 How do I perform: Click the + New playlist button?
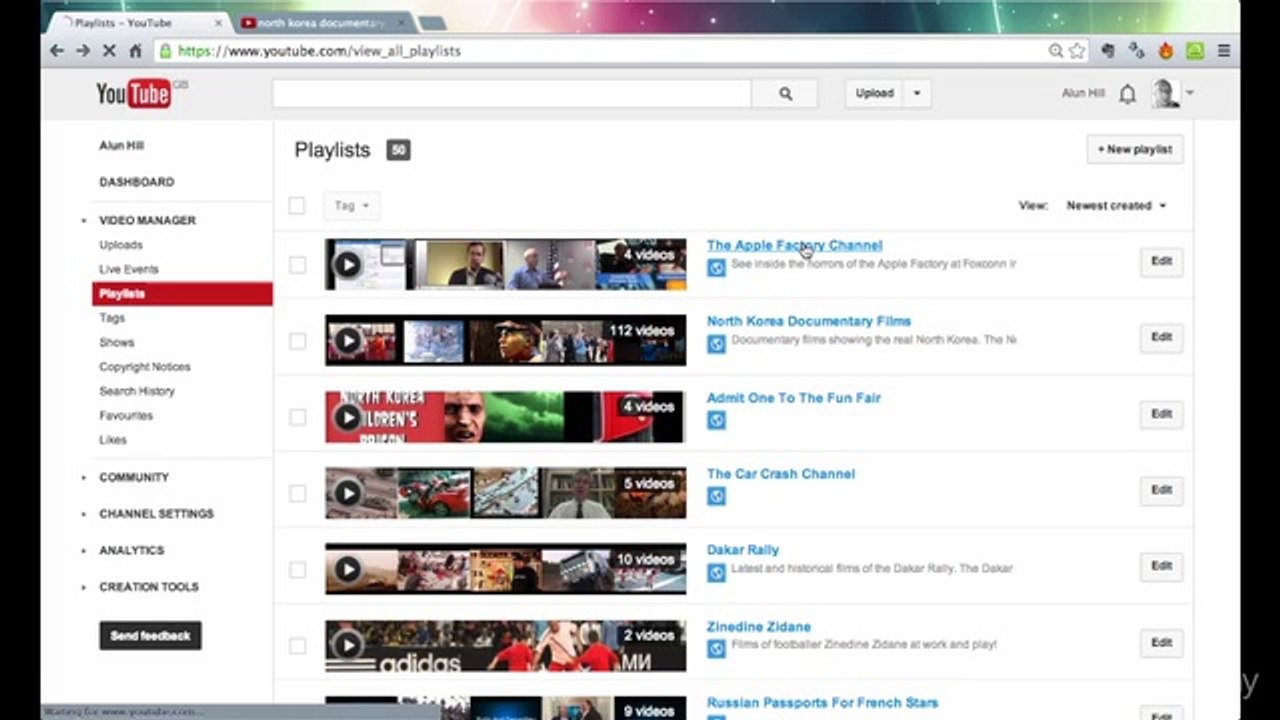[x=1135, y=150]
